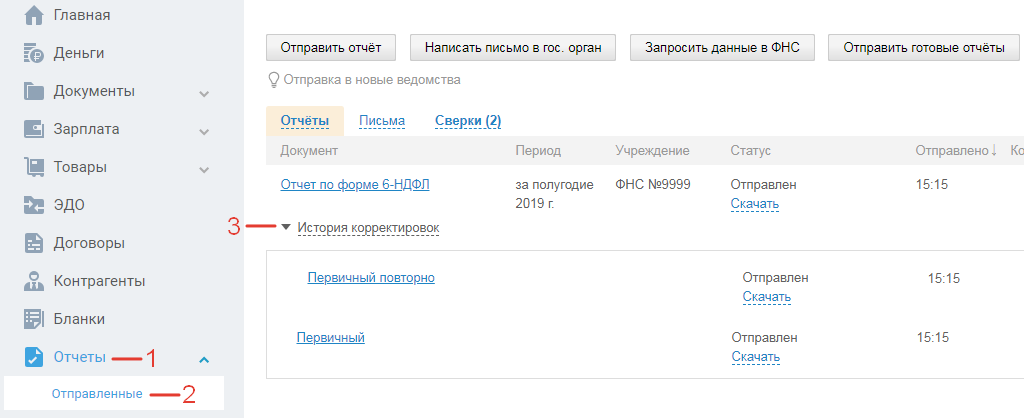Screen dimensions: 1024x418
Task: Click Отправить готовые отчёты button
Action: (x=924, y=47)
